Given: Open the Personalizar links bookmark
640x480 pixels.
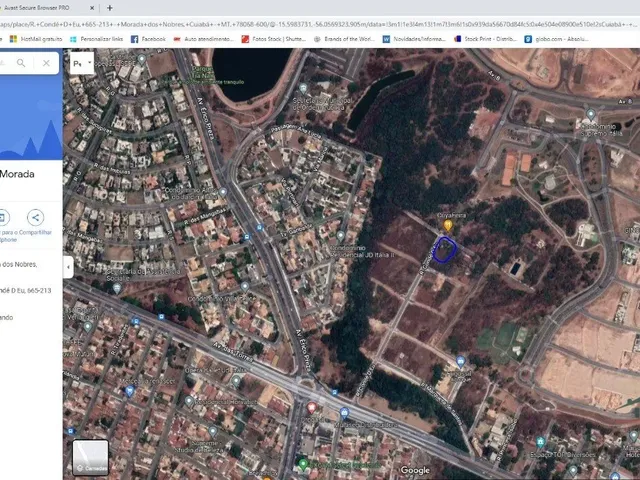Looking at the screenshot, I should [x=97, y=39].
